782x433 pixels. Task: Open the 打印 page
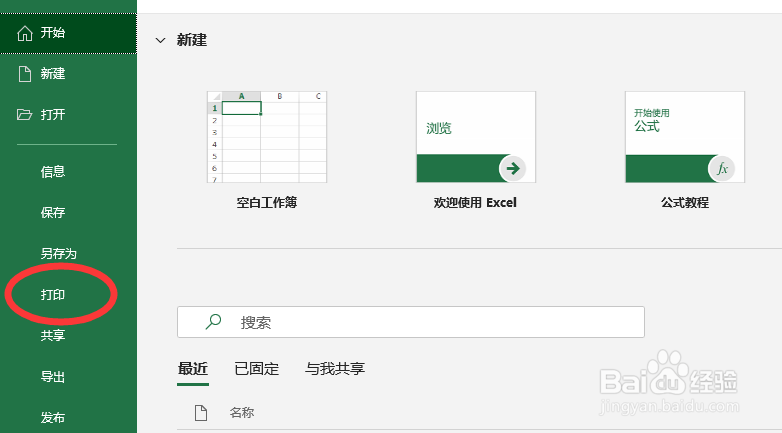coord(53,295)
